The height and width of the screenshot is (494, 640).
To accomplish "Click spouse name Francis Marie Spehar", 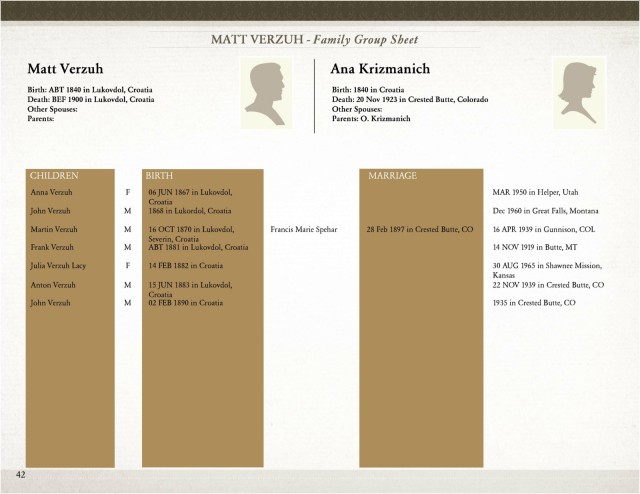I will click(304, 229).
